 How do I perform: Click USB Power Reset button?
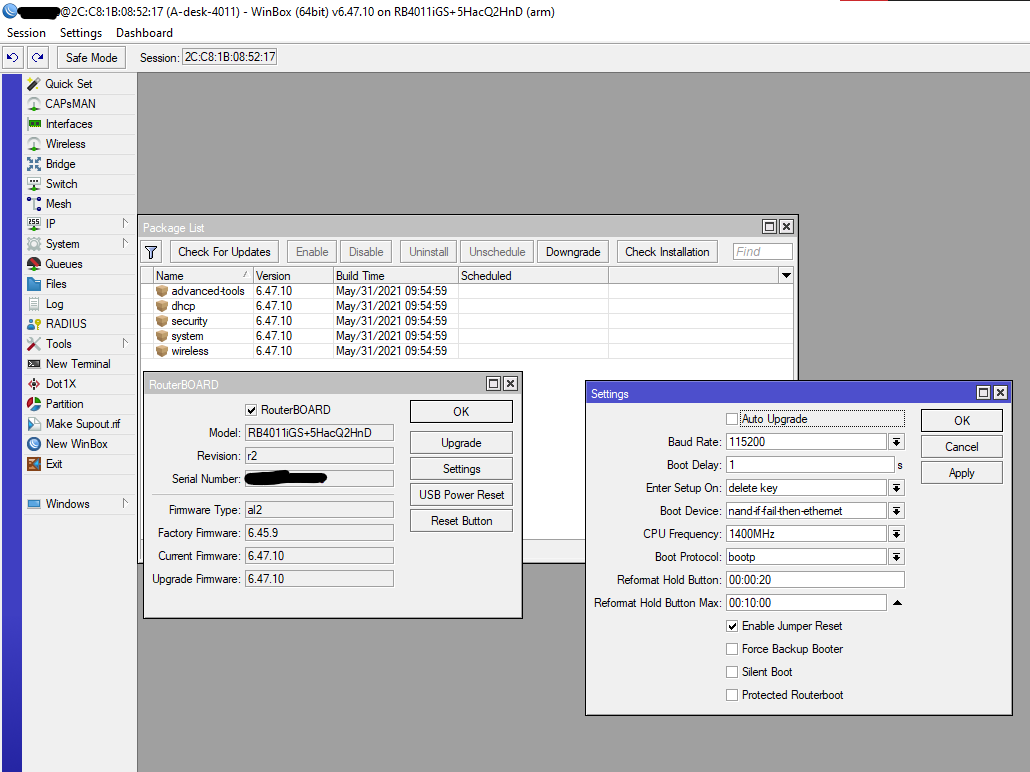click(461, 495)
